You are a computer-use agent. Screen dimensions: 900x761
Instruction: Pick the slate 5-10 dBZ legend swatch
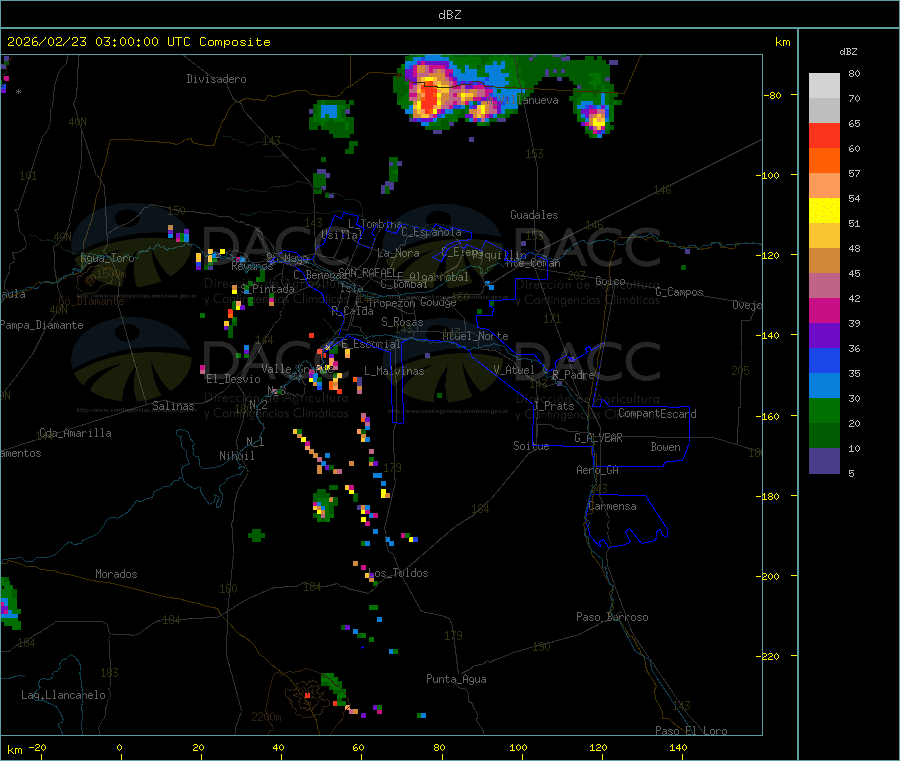tap(824, 461)
